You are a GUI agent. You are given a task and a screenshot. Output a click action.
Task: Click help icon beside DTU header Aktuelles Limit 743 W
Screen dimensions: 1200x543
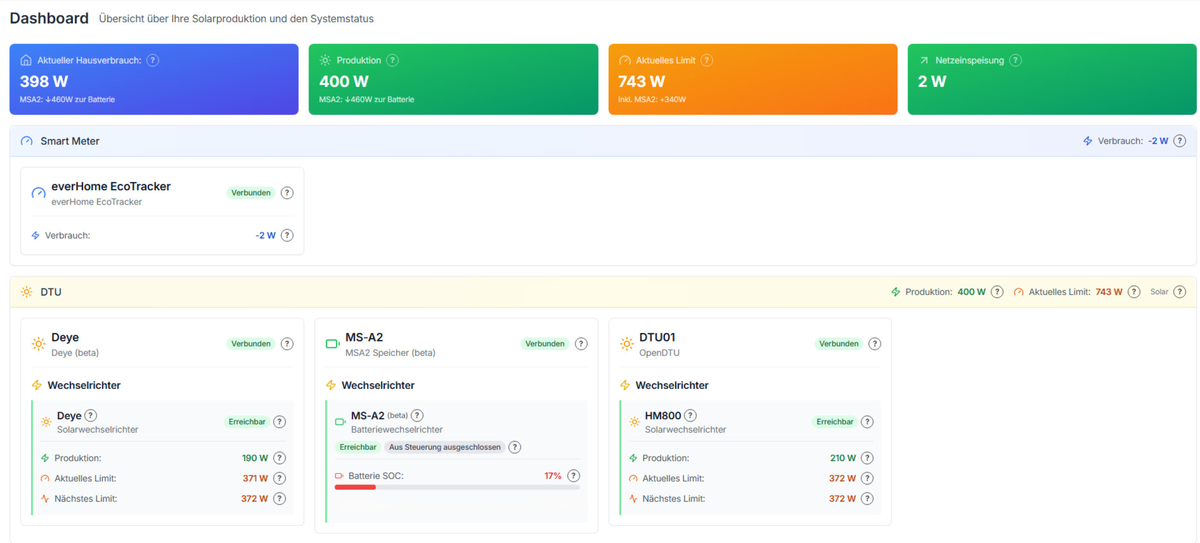pos(1134,292)
